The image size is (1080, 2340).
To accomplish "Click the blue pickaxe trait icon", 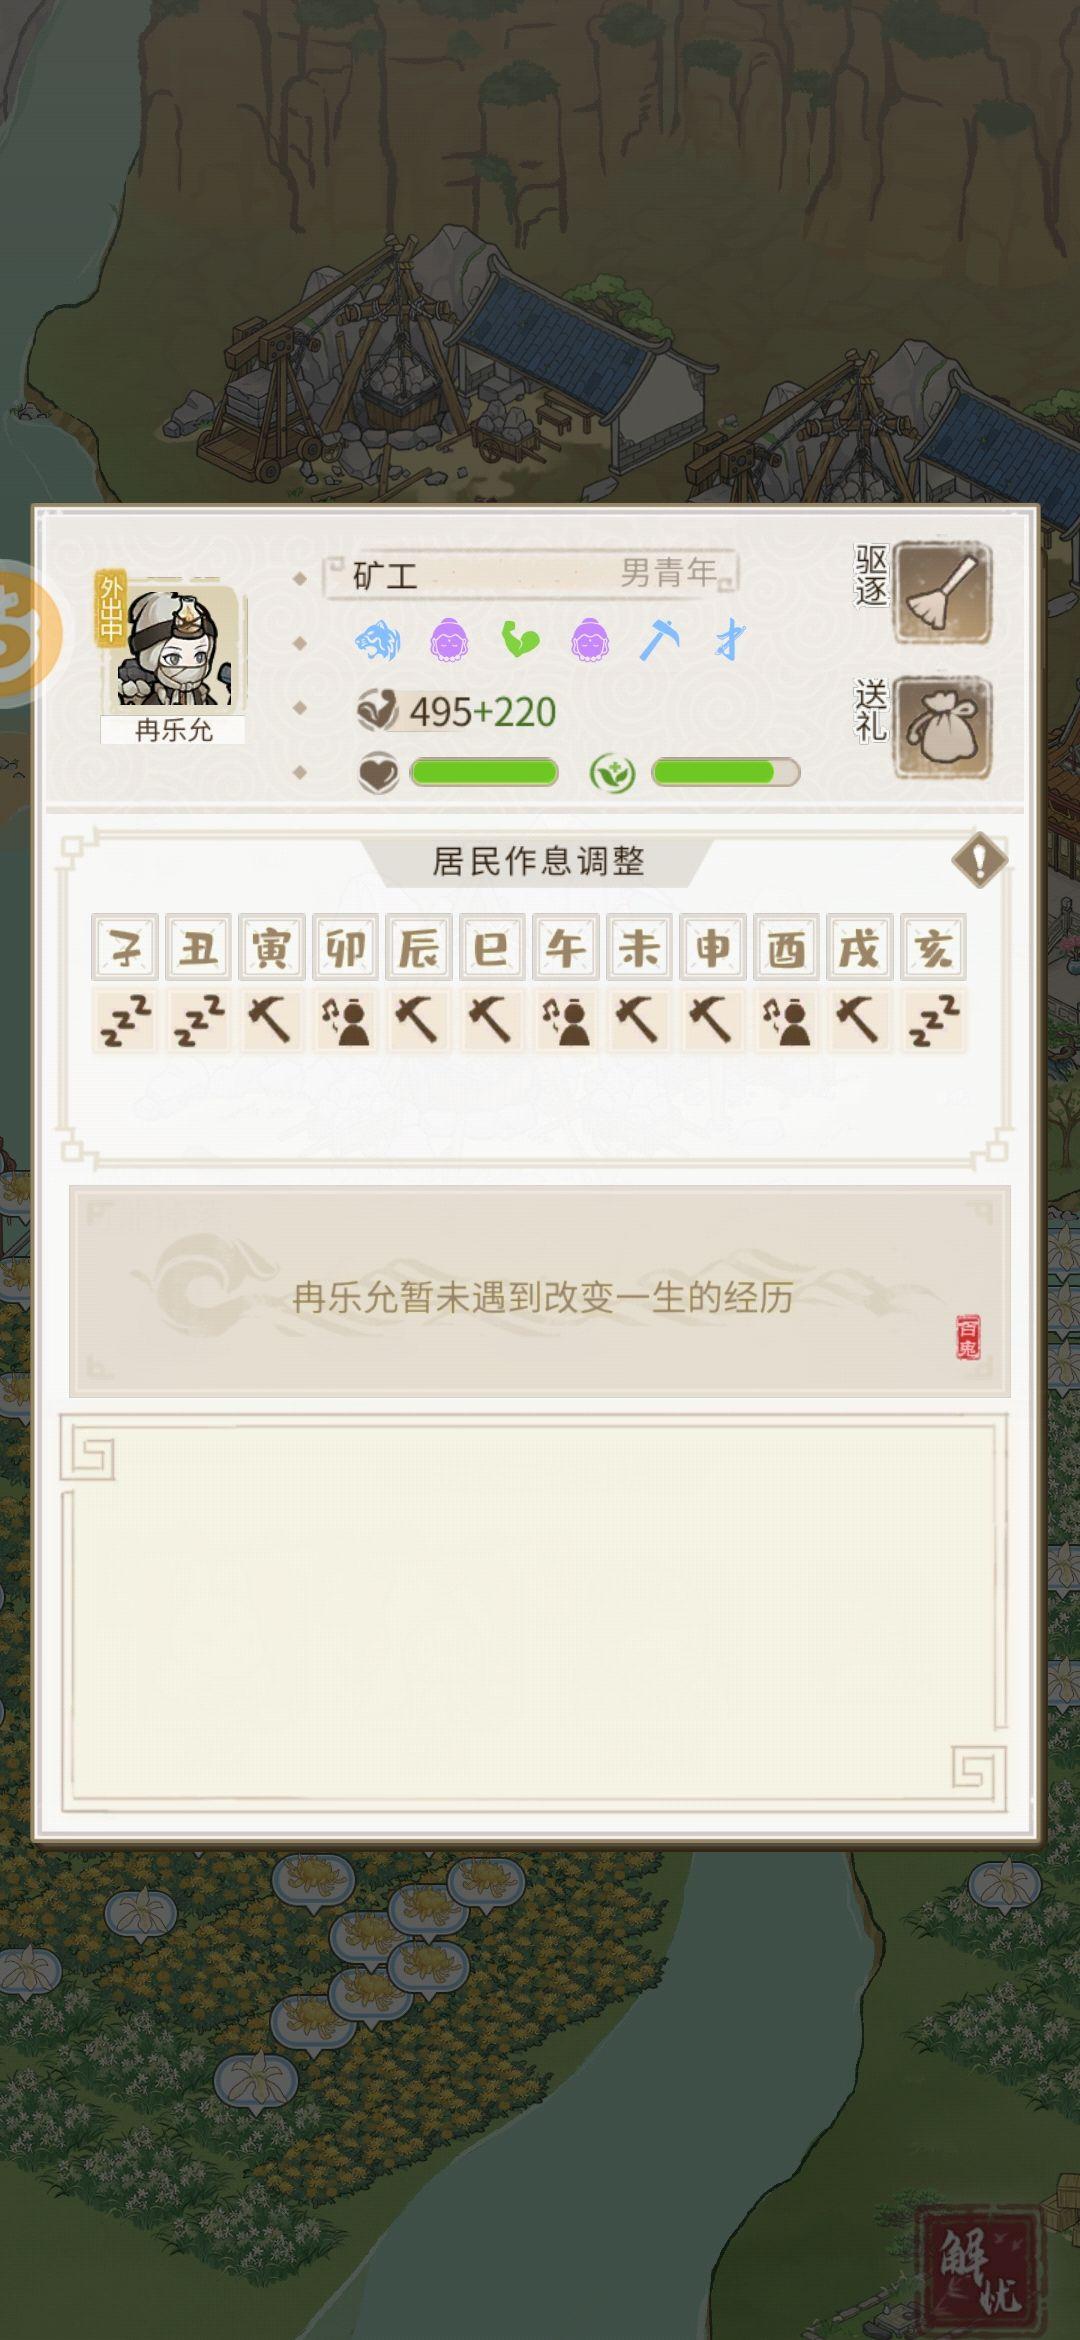I will (659, 640).
